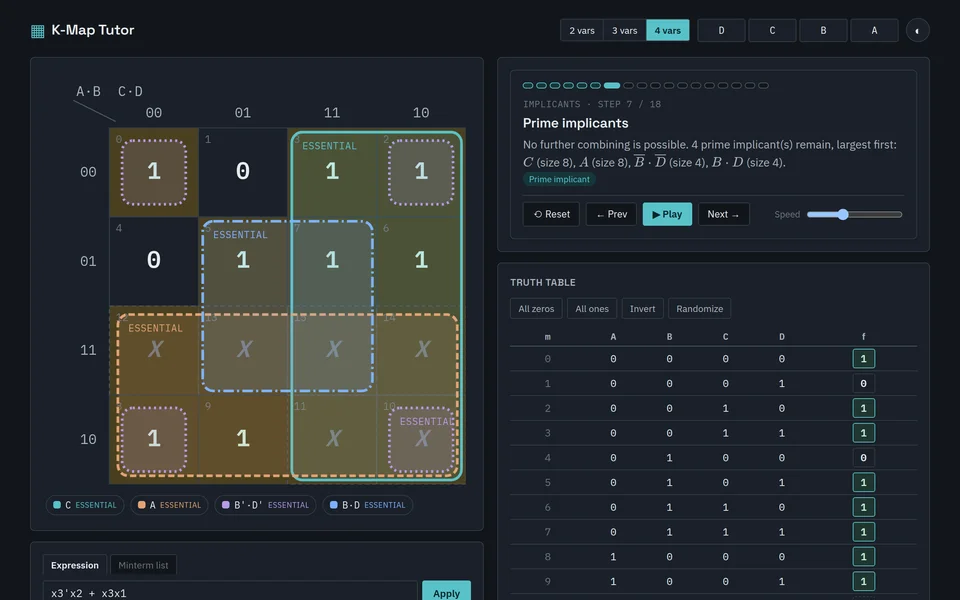The height and width of the screenshot is (600, 960).
Task: Click K-map cell 4 showing 0
Action: tap(154, 261)
